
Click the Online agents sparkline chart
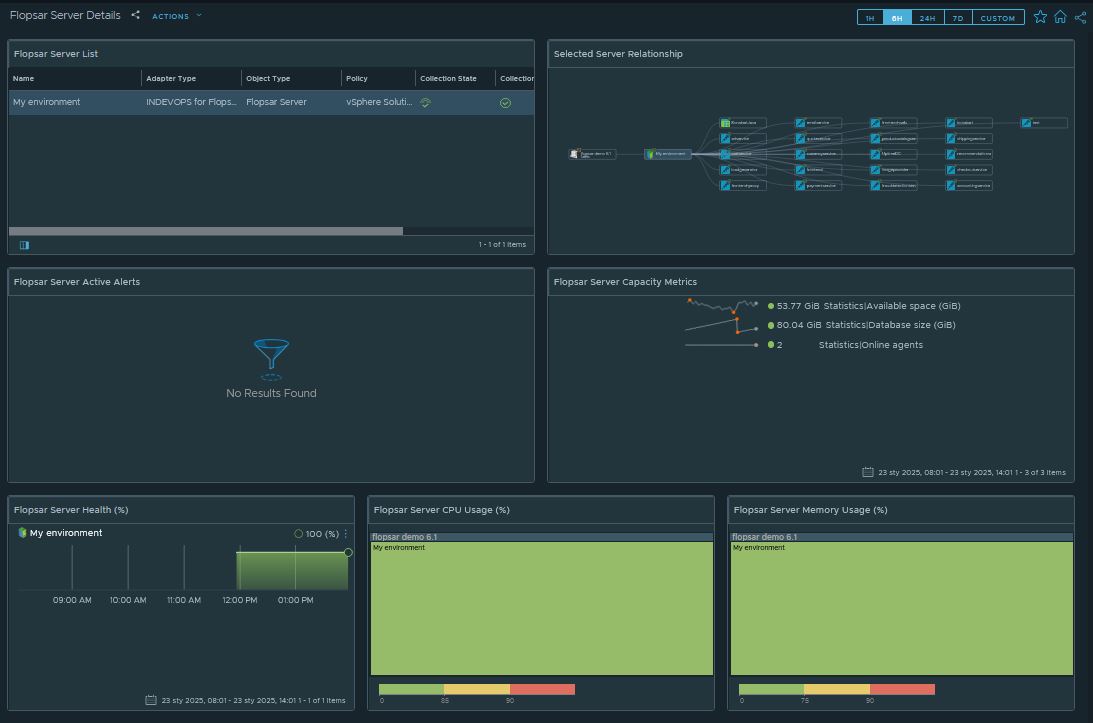click(722, 344)
